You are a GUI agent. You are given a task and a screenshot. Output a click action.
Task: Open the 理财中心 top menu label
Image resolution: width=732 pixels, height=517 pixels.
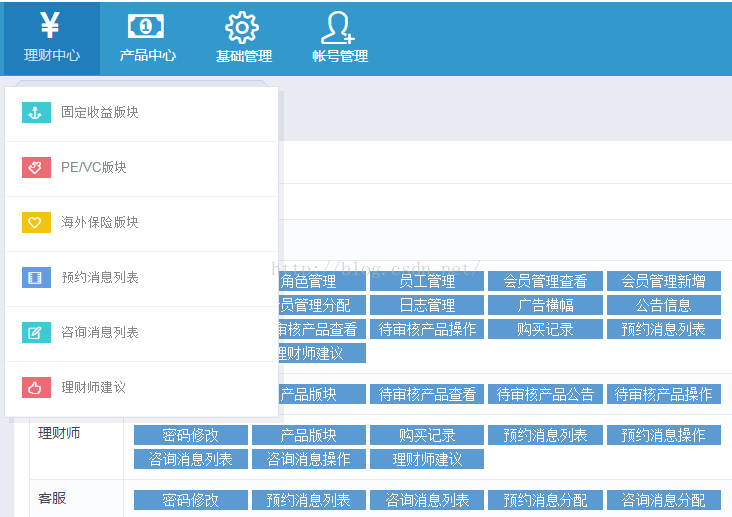(x=52, y=55)
